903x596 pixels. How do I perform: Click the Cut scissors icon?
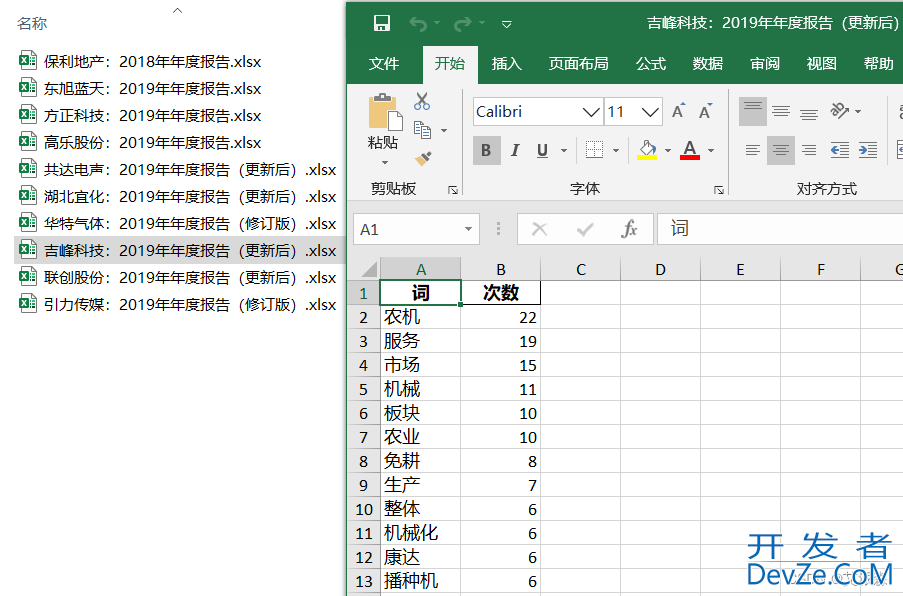[422, 101]
